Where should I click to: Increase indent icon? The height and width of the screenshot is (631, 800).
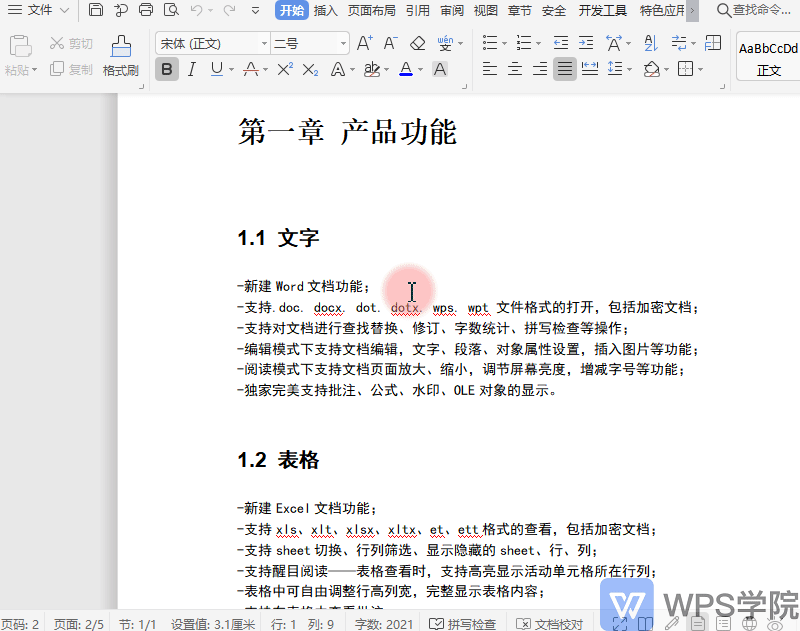click(x=586, y=43)
